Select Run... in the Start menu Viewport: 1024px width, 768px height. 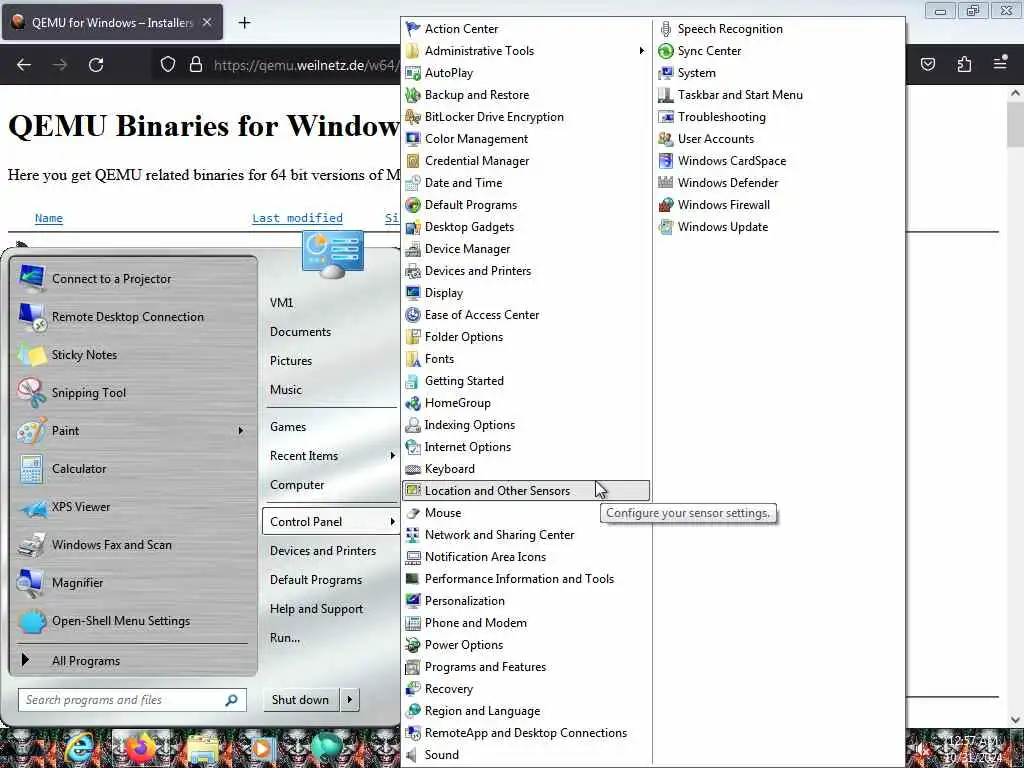pyautogui.click(x=285, y=637)
